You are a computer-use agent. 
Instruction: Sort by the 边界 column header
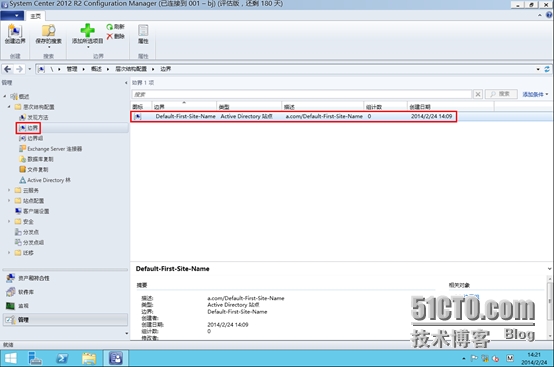184,106
